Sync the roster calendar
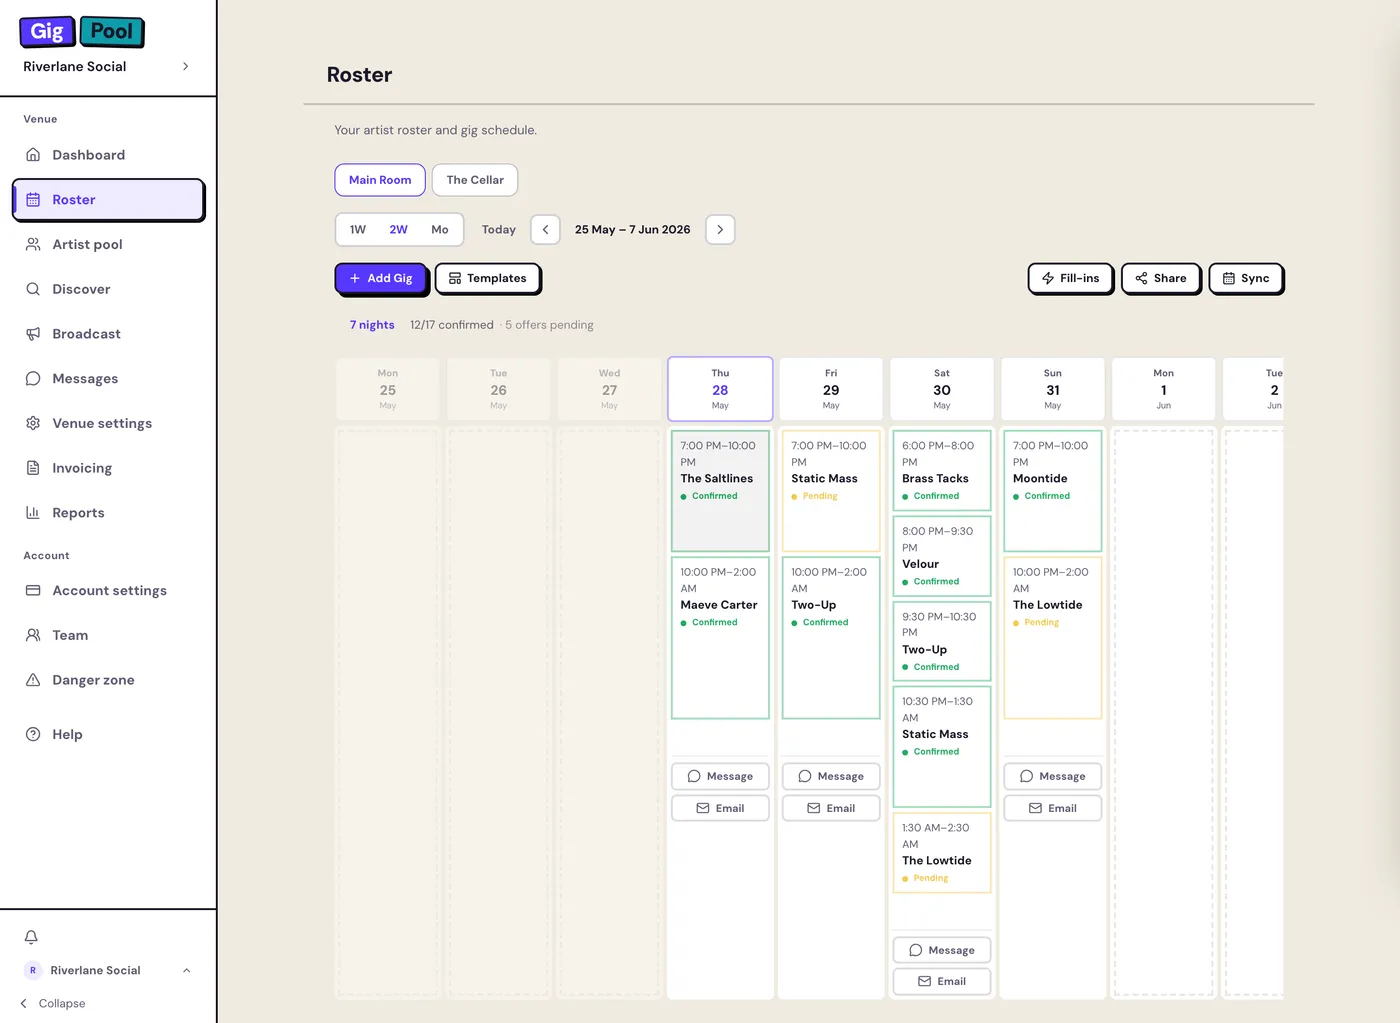 click(x=1246, y=278)
